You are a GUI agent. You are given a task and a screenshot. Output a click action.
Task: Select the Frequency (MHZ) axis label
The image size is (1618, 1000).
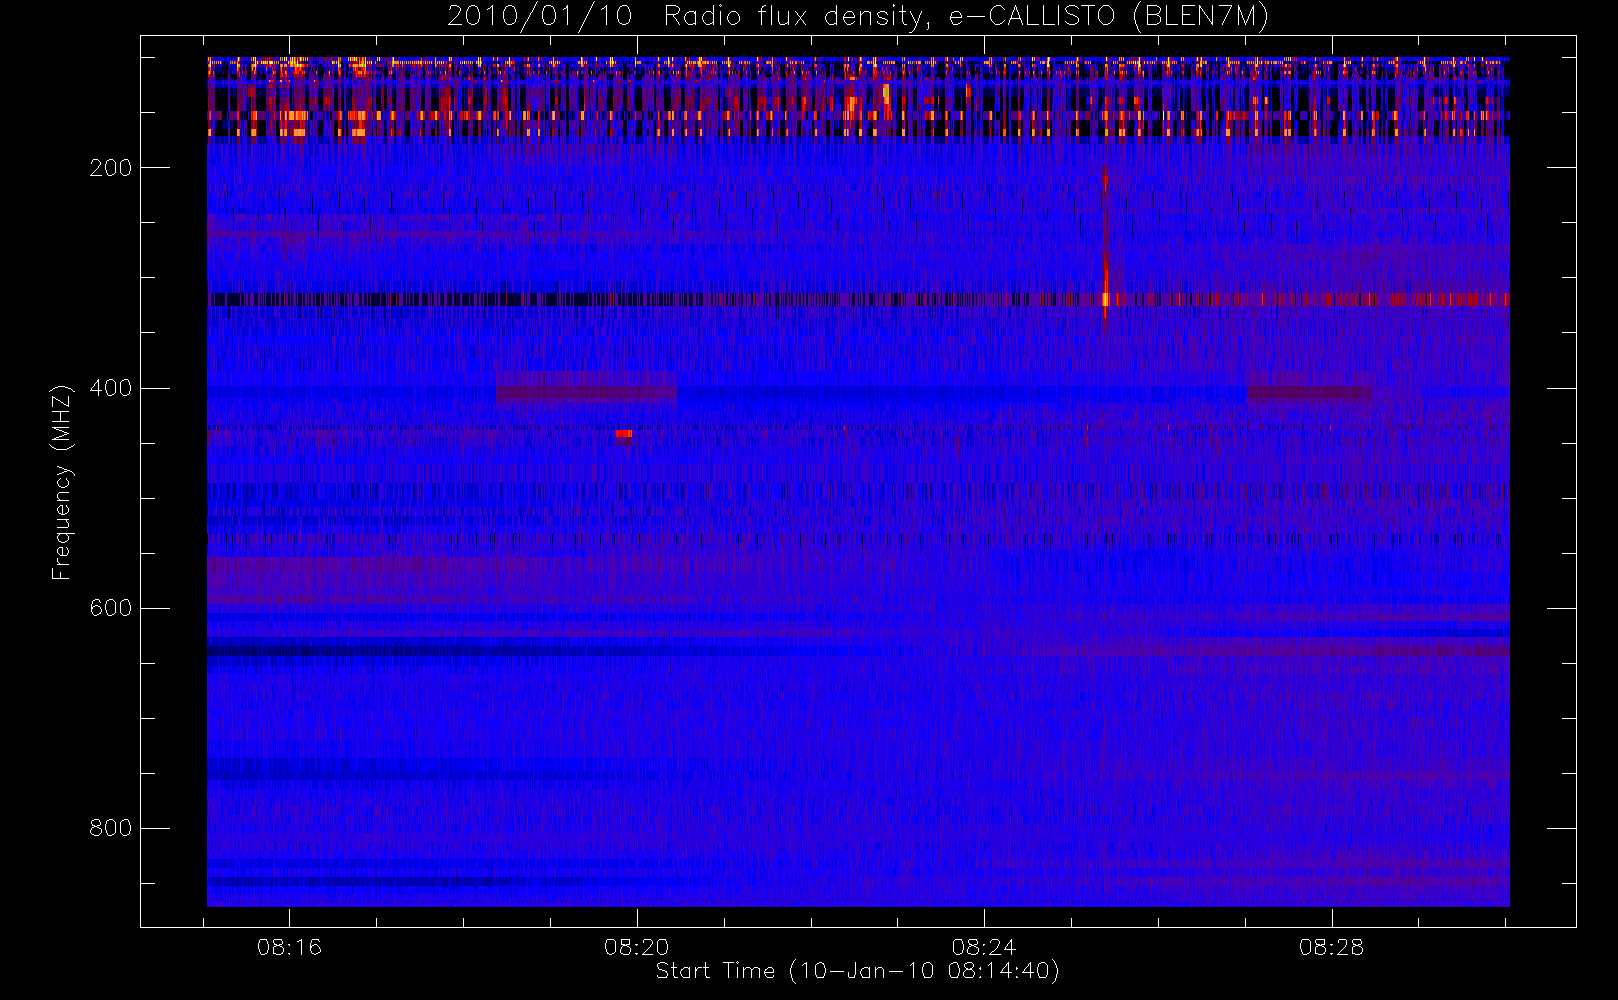[62, 482]
